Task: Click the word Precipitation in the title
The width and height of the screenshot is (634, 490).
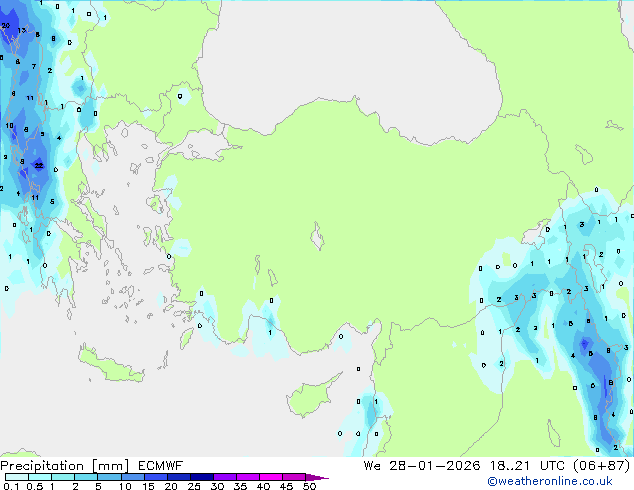Action: pos(42,466)
